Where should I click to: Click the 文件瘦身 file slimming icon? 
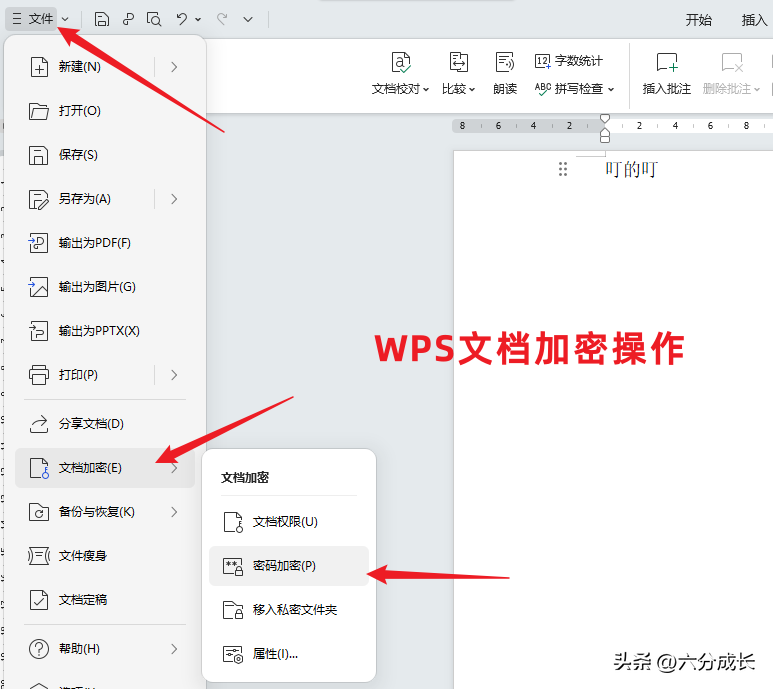[38, 556]
